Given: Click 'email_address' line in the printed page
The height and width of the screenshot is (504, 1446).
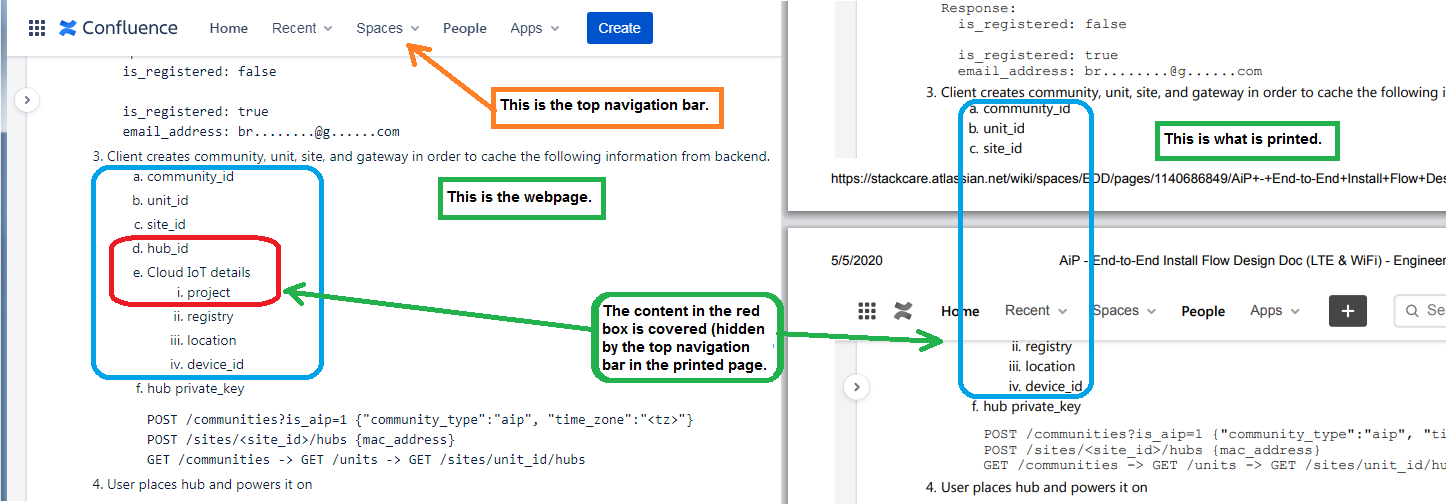Looking at the screenshot, I should coord(1110,71).
